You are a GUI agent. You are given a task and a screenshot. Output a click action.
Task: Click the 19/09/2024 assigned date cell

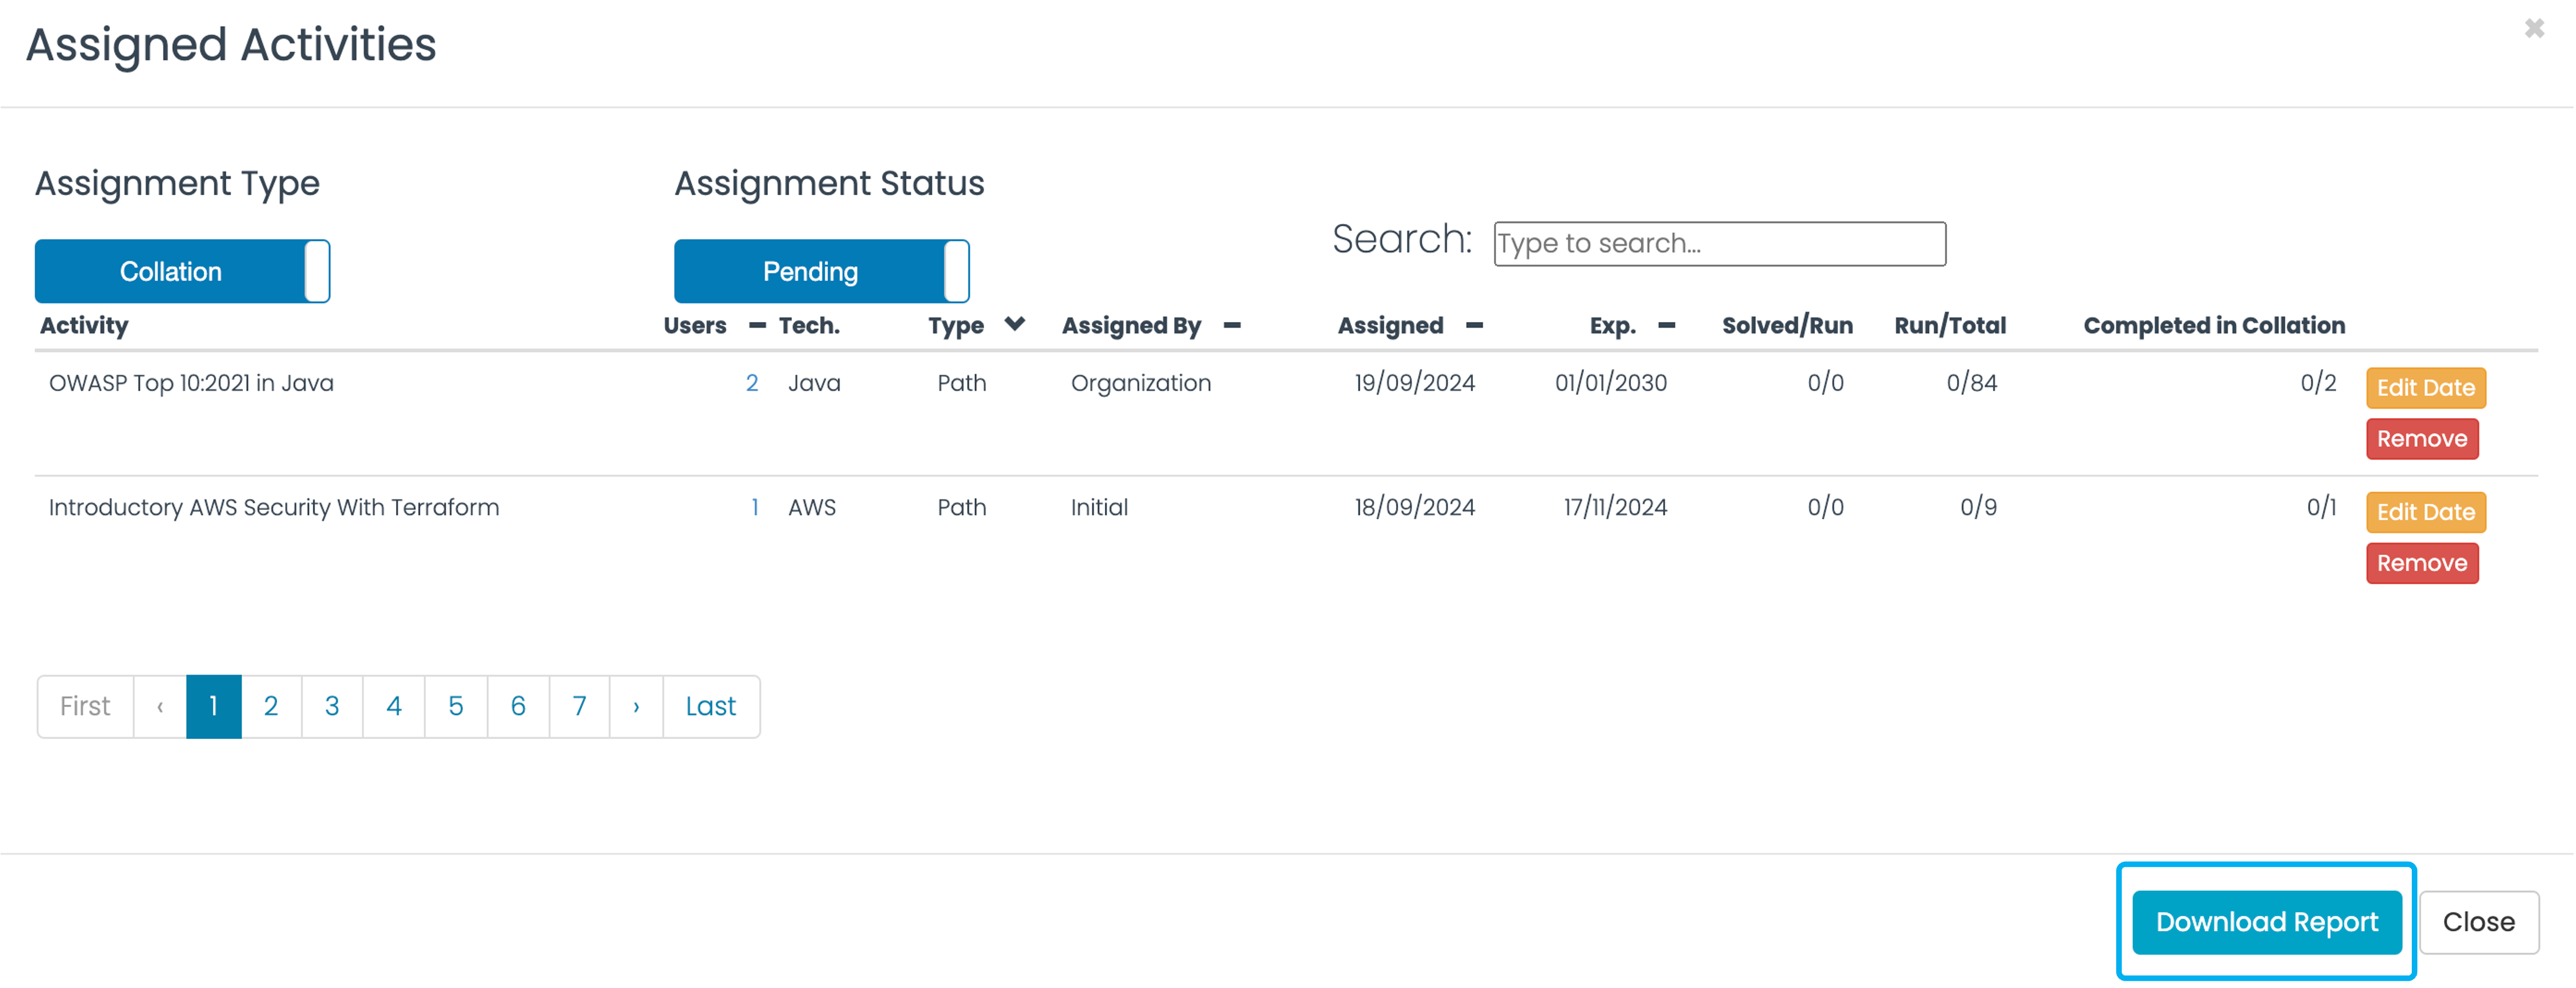1414,383
